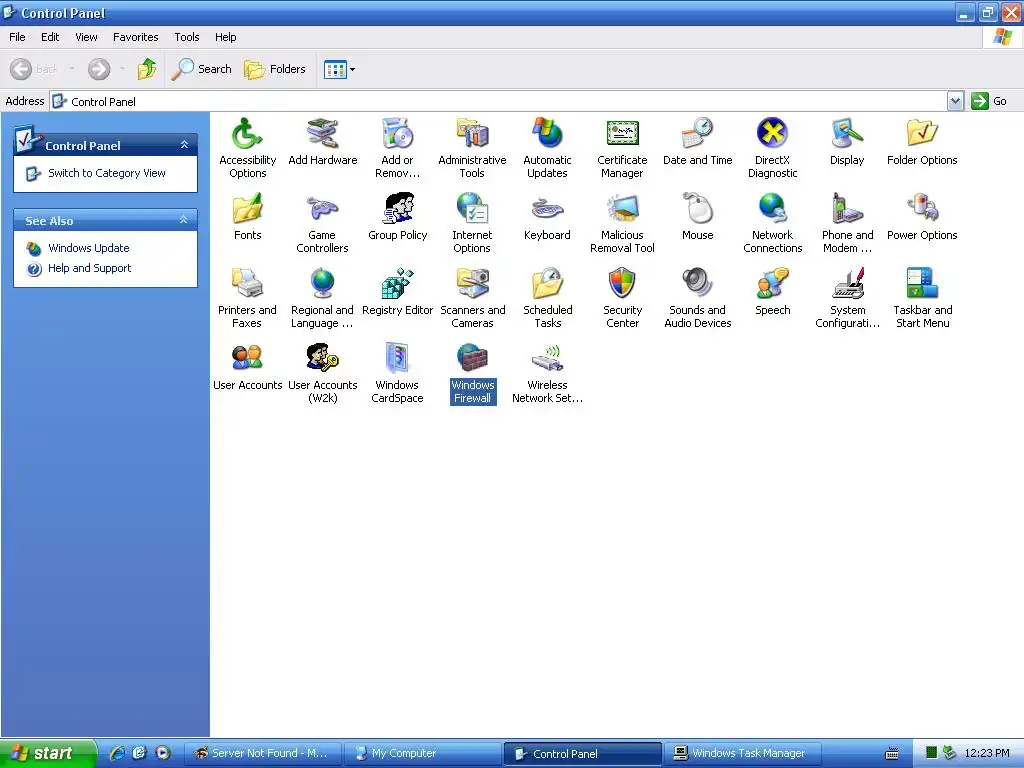
Task: Select Game Controllers icon
Action: point(323,209)
